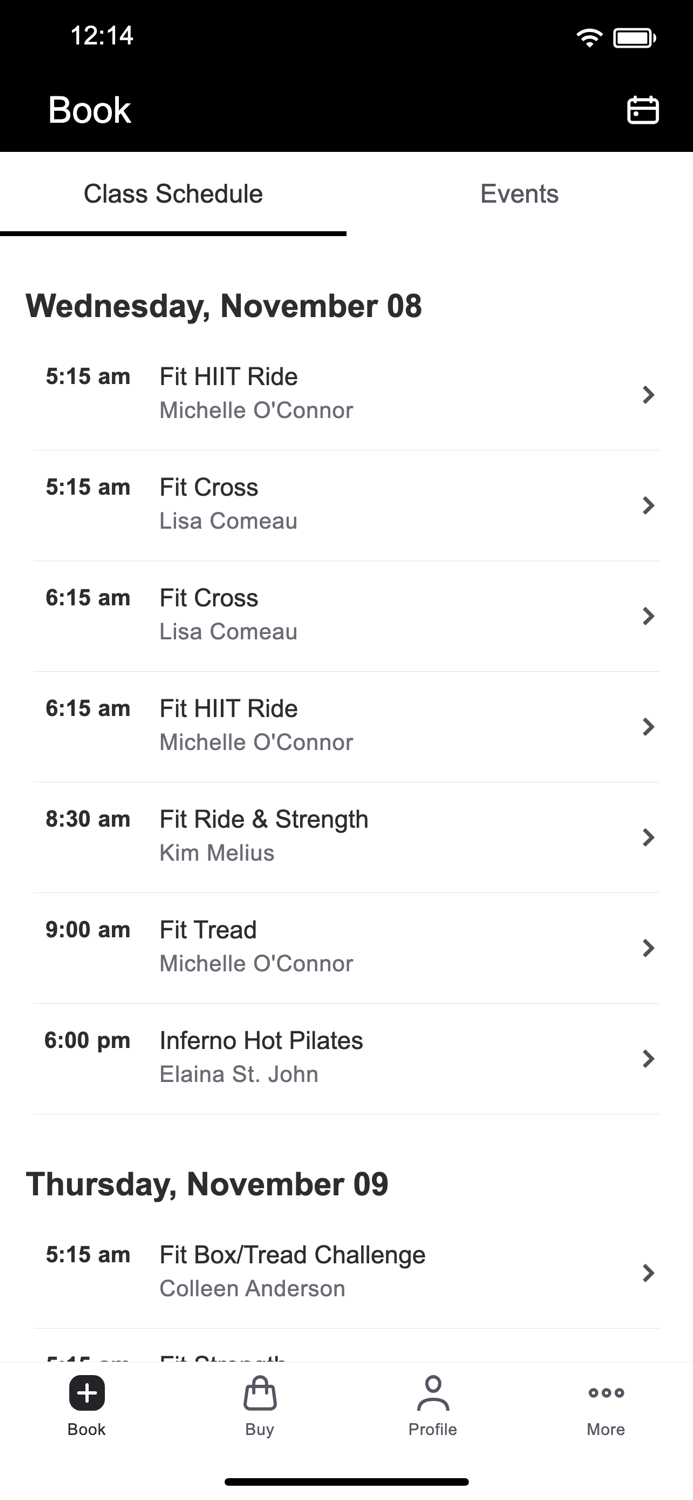
Task: Select the Class Schedule tab
Action: 173,194
